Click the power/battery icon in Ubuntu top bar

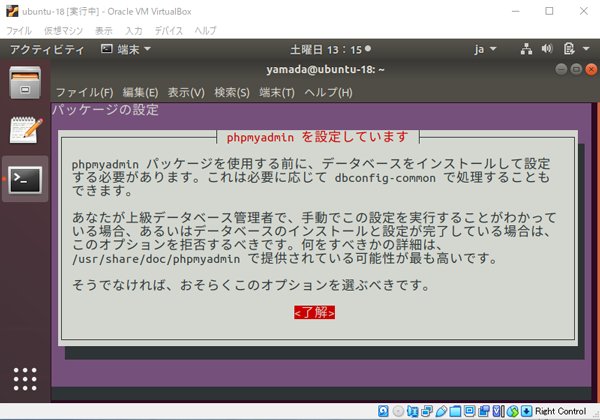point(569,49)
